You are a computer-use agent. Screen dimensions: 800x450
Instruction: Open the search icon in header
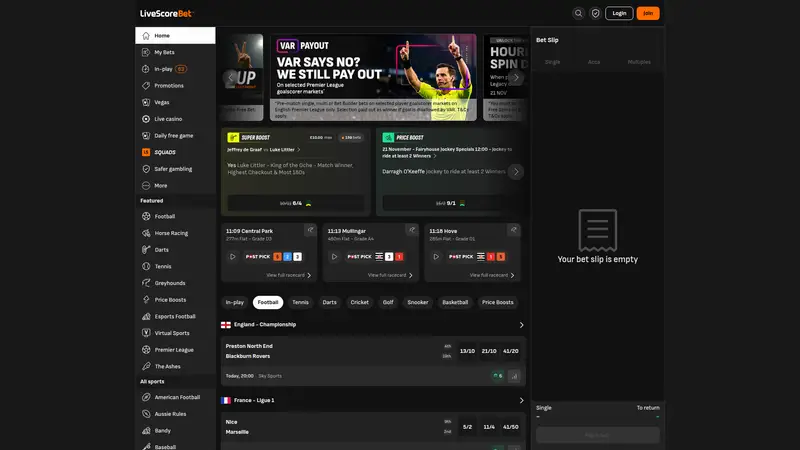(578, 13)
